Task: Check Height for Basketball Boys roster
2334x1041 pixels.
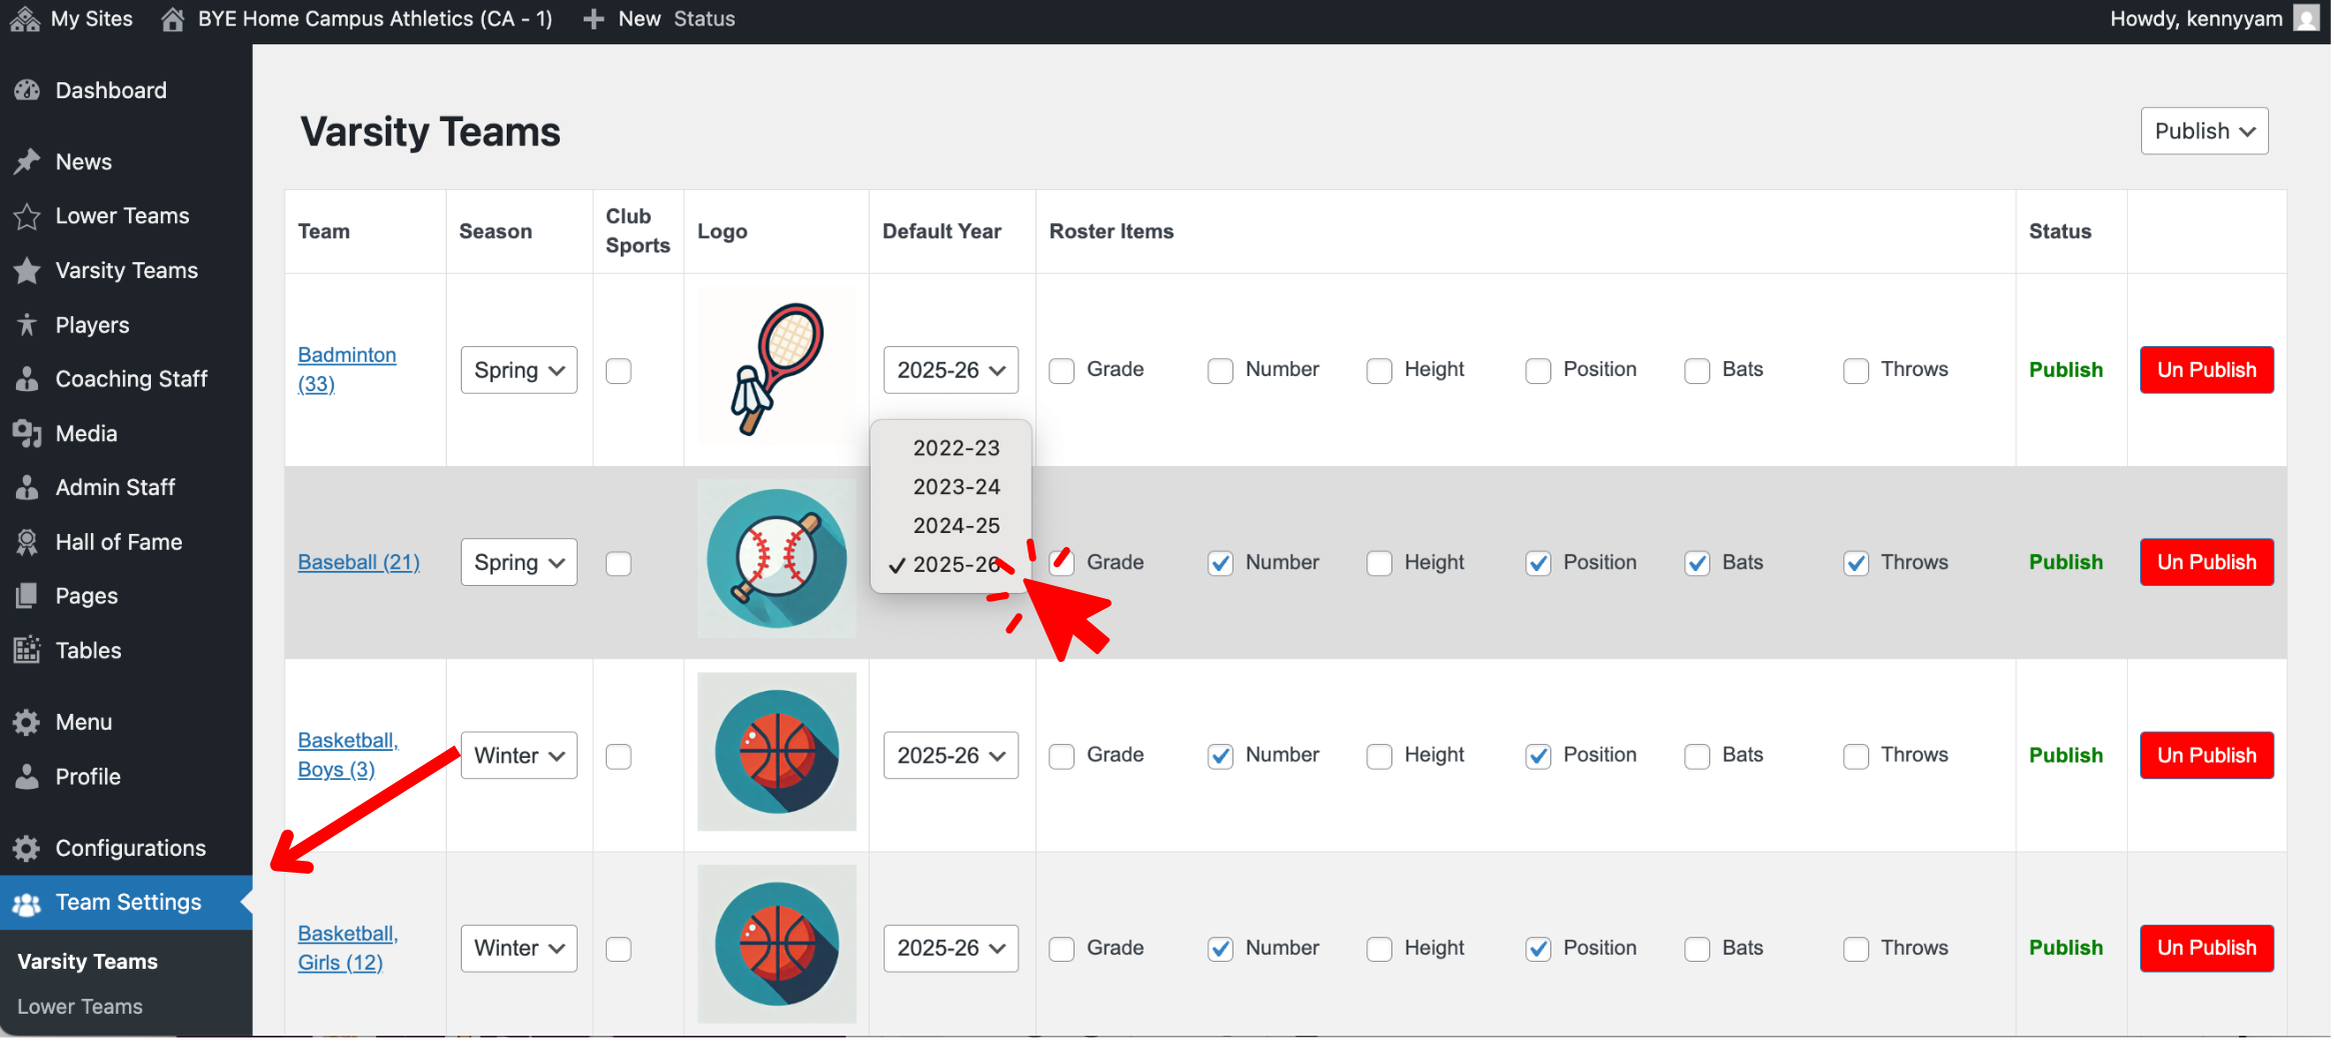Action: point(1378,756)
